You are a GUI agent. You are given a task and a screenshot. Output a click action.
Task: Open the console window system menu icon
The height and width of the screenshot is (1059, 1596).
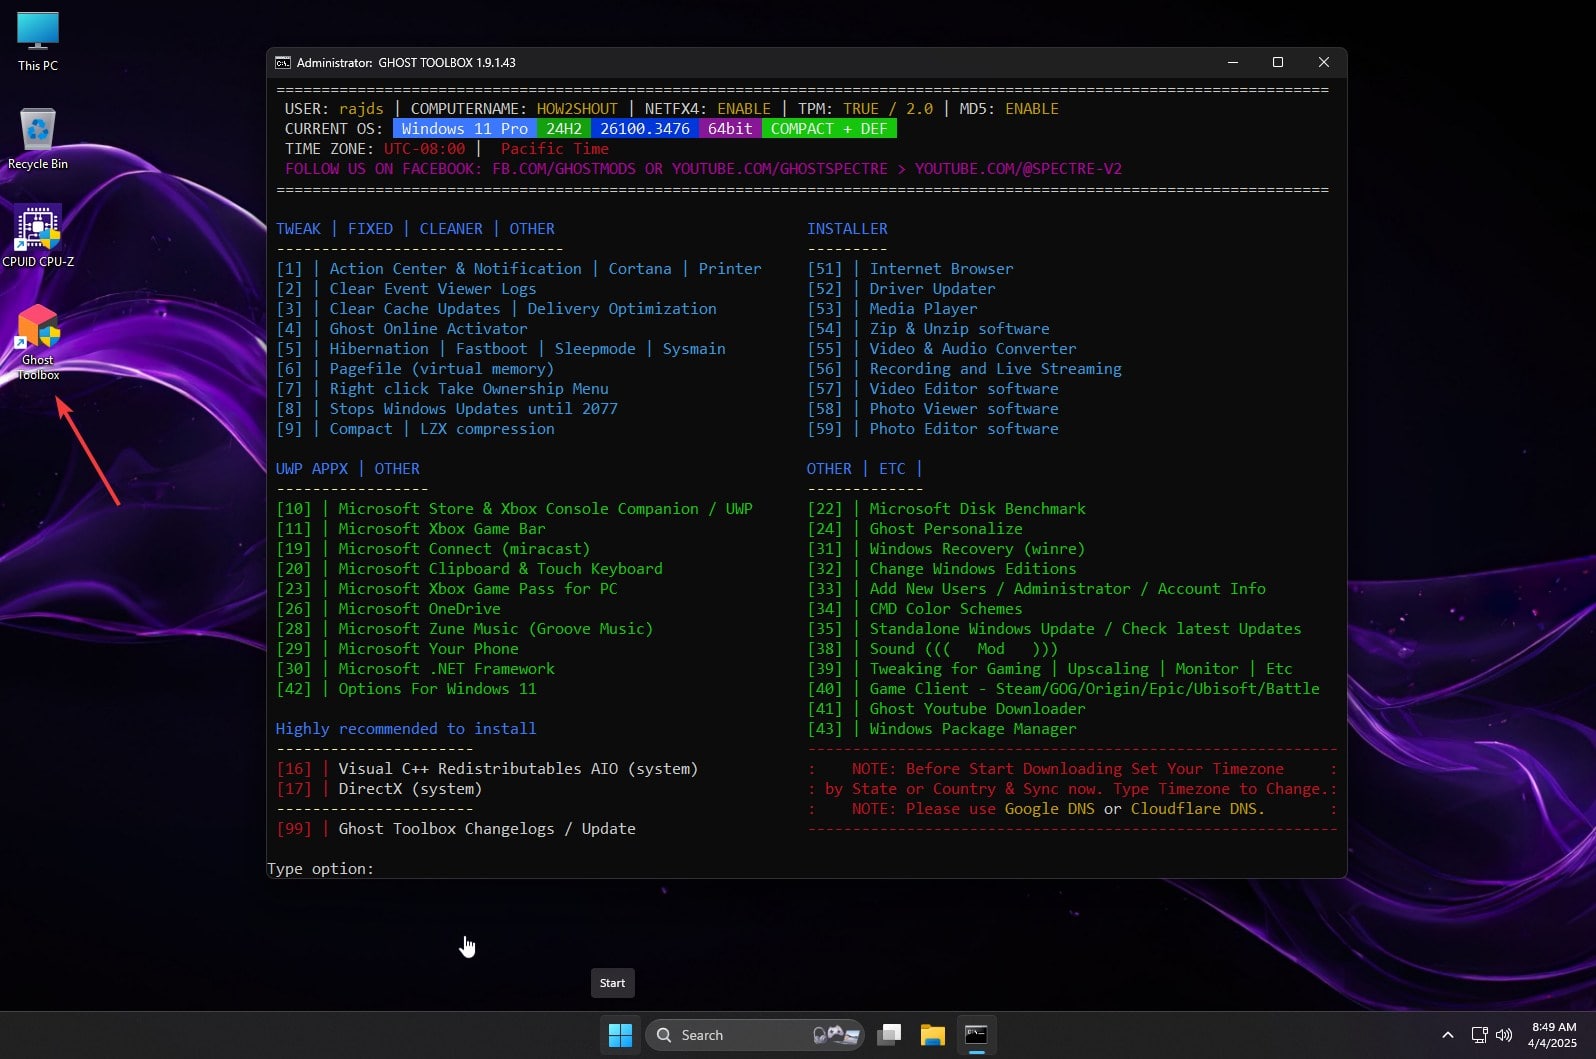pyautogui.click(x=283, y=63)
